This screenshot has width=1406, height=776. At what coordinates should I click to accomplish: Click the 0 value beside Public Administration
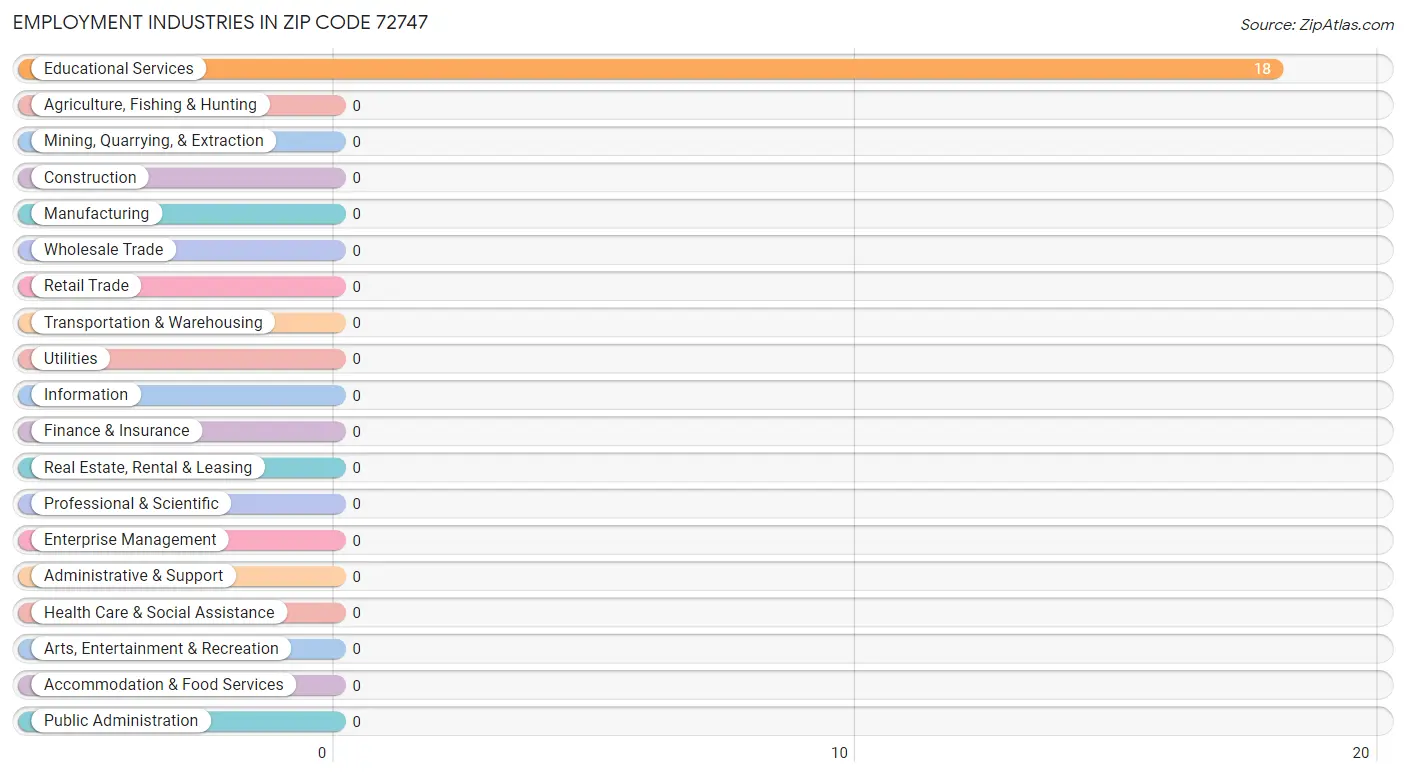coord(357,722)
